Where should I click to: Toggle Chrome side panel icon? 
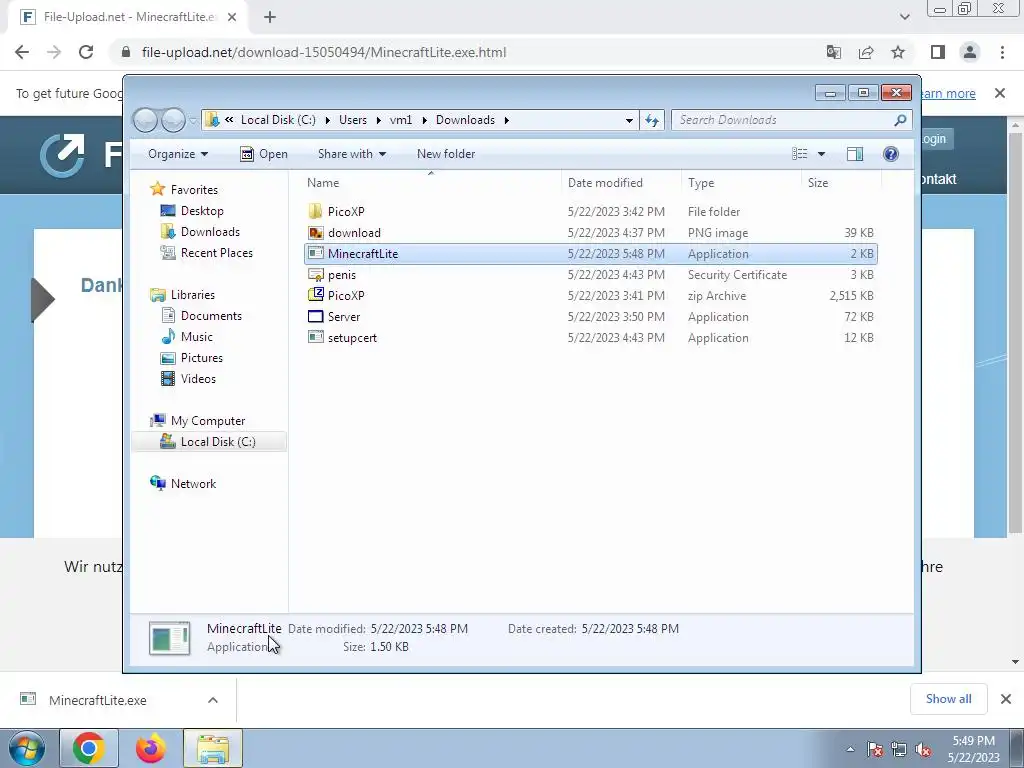point(938,52)
